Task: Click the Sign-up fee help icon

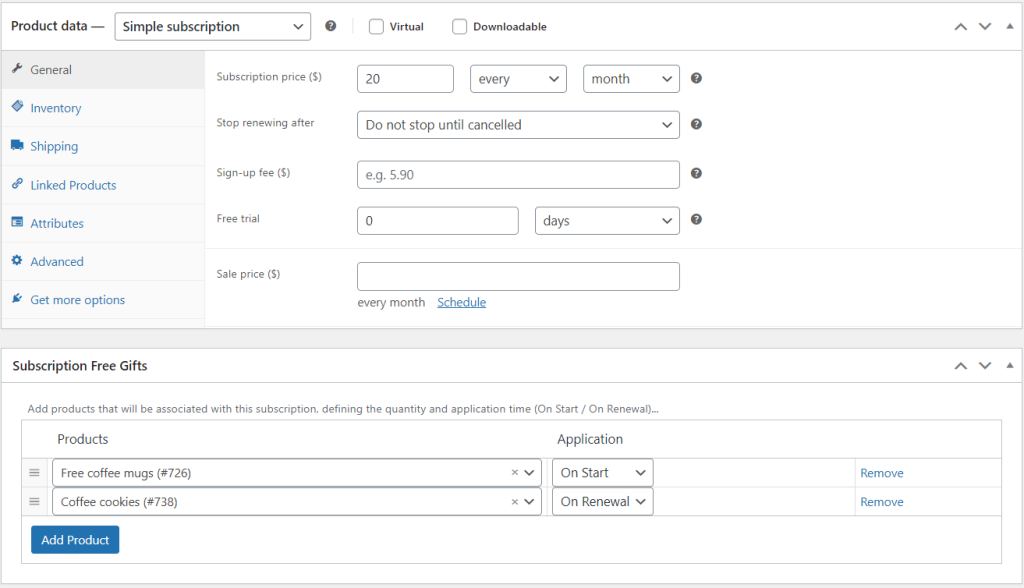Action: (x=696, y=173)
